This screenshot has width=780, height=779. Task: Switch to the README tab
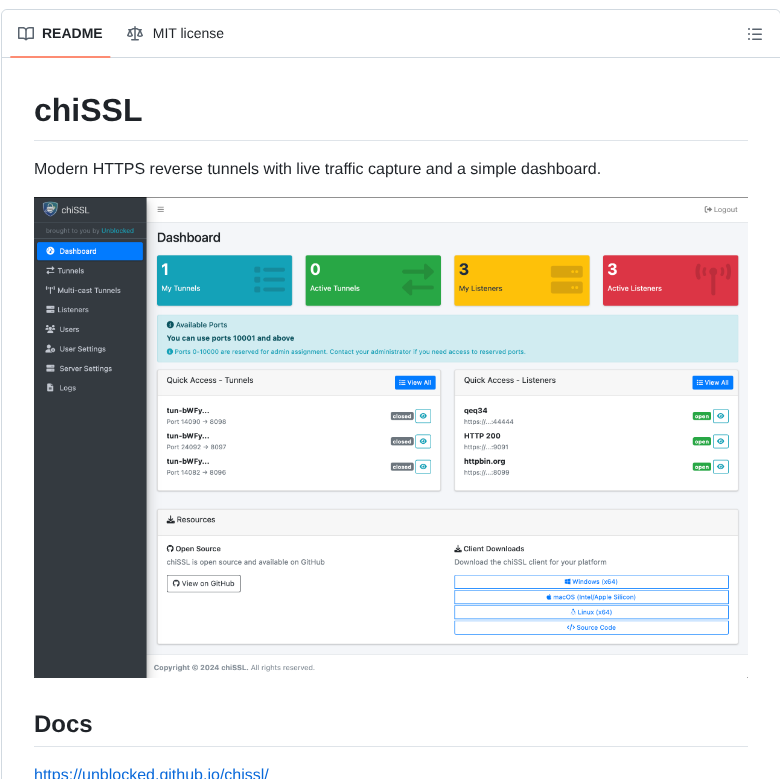60,33
